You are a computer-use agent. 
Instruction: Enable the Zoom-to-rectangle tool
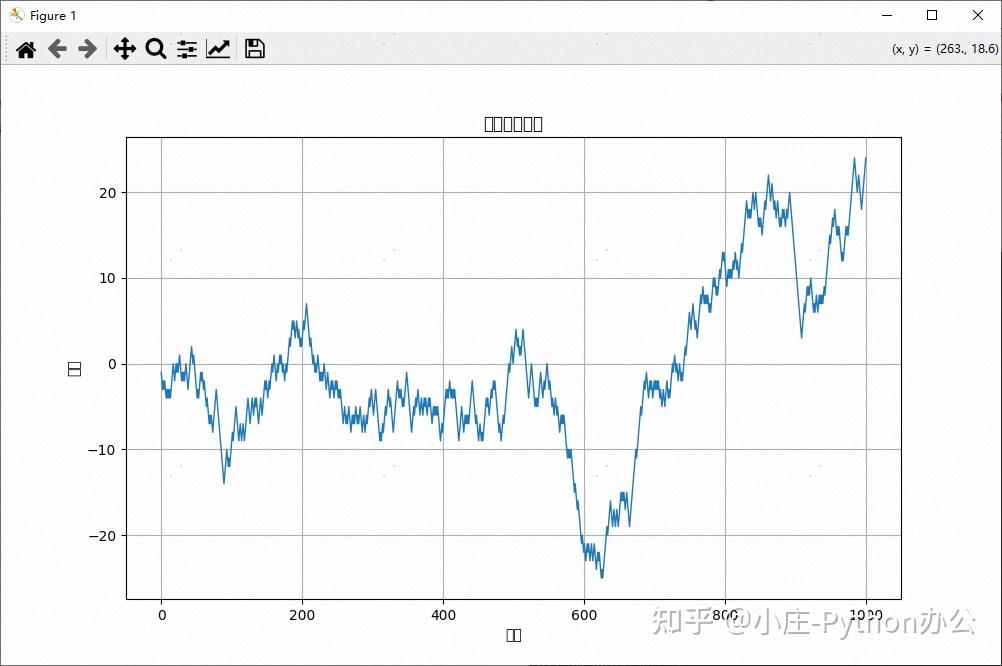[x=155, y=48]
